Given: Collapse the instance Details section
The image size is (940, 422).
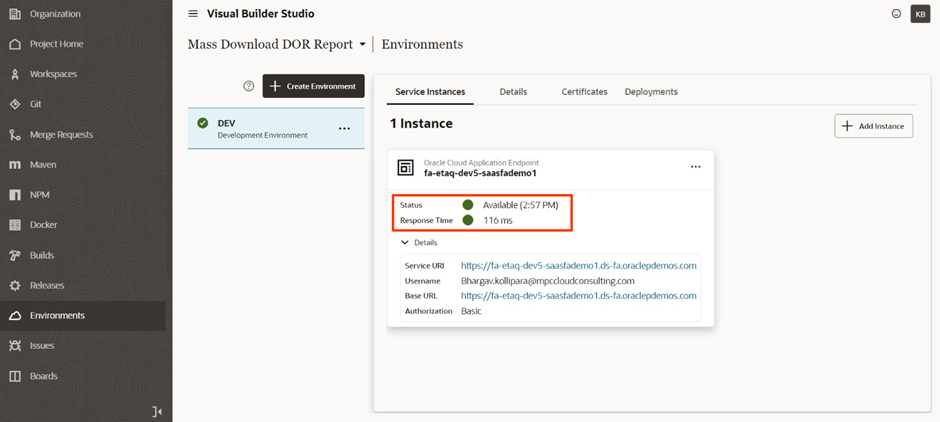Looking at the screenshot, I should 420,243.
